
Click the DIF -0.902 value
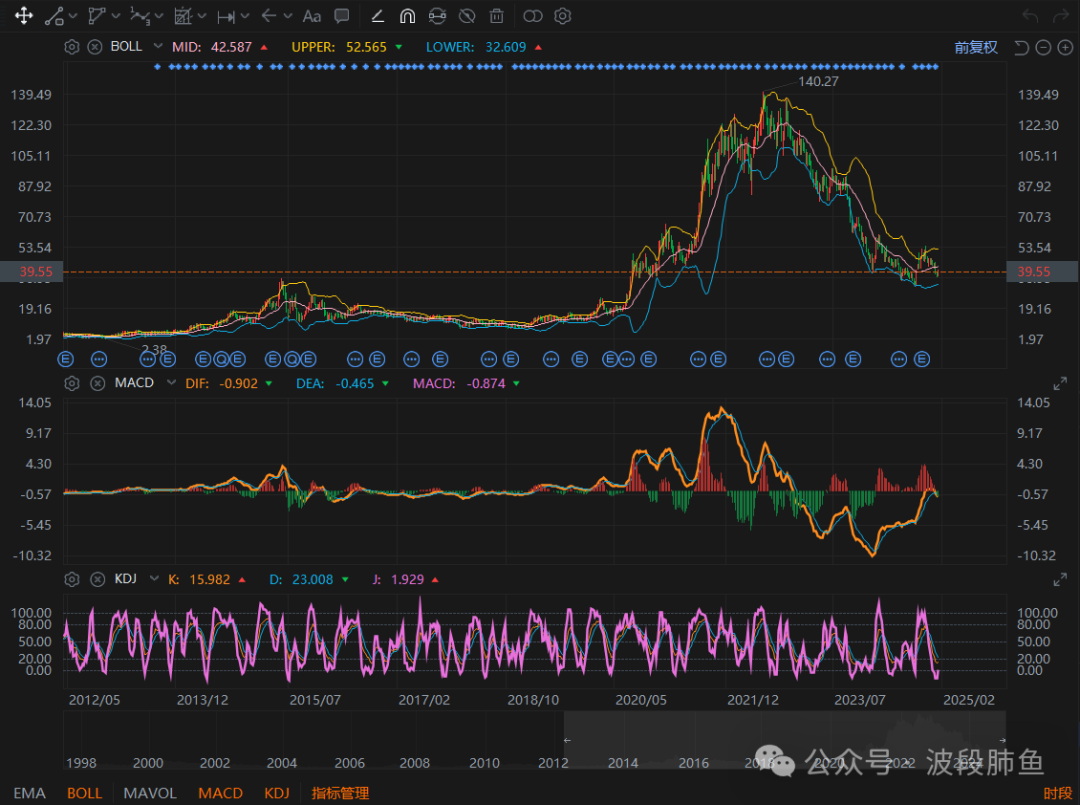click(x=238, y=384)
